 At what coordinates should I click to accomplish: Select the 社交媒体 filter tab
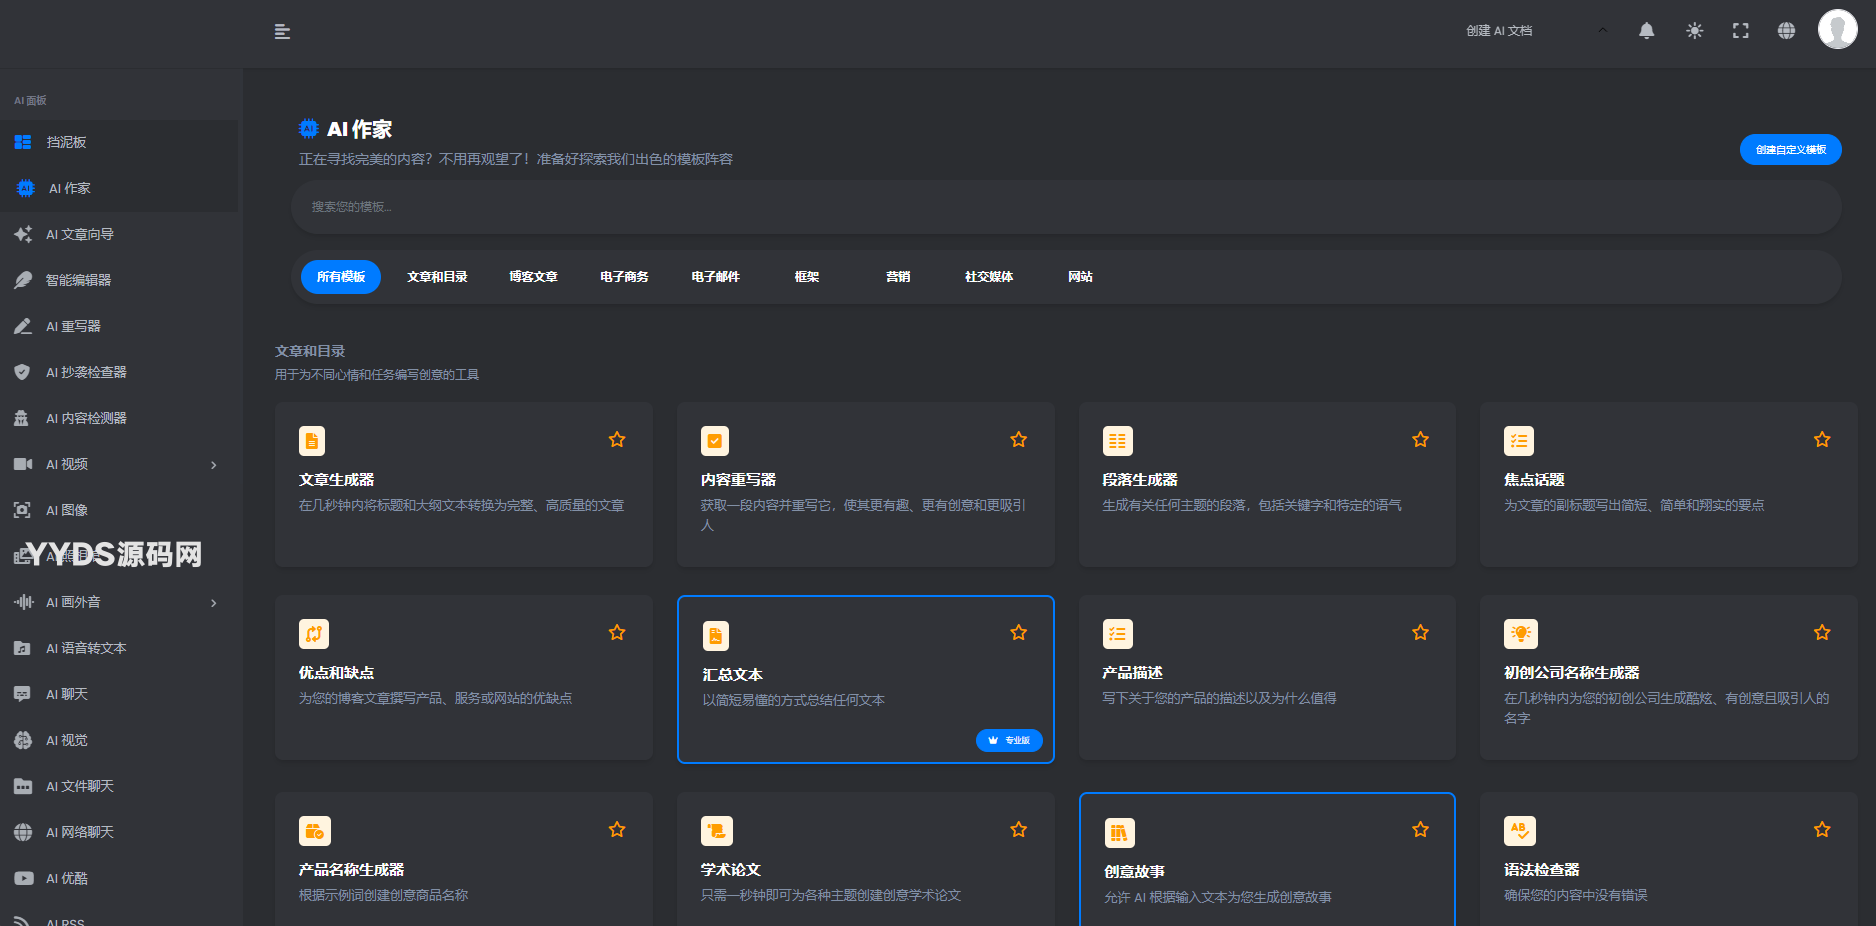(x=988, y=277)
